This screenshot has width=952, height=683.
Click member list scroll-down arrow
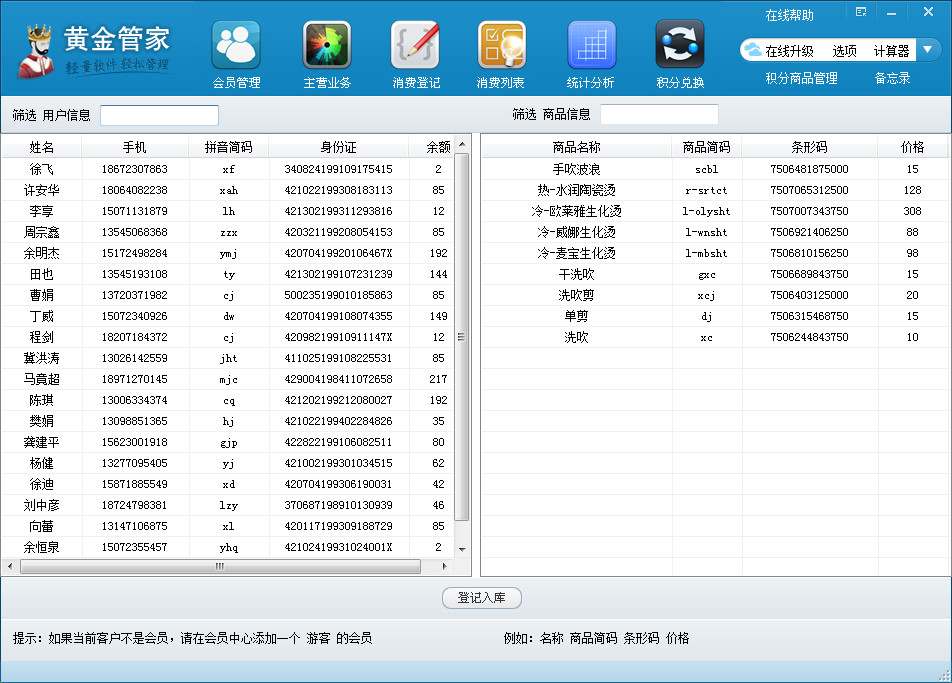click(462, 549)
